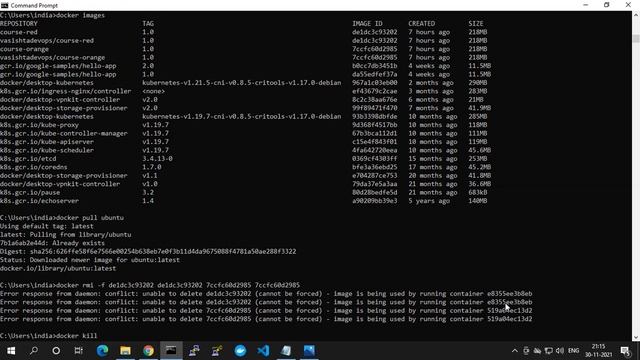
Task: Click 'kubernetes-v1.21.5-cni' tag text
Action: (x=242, y=83)
